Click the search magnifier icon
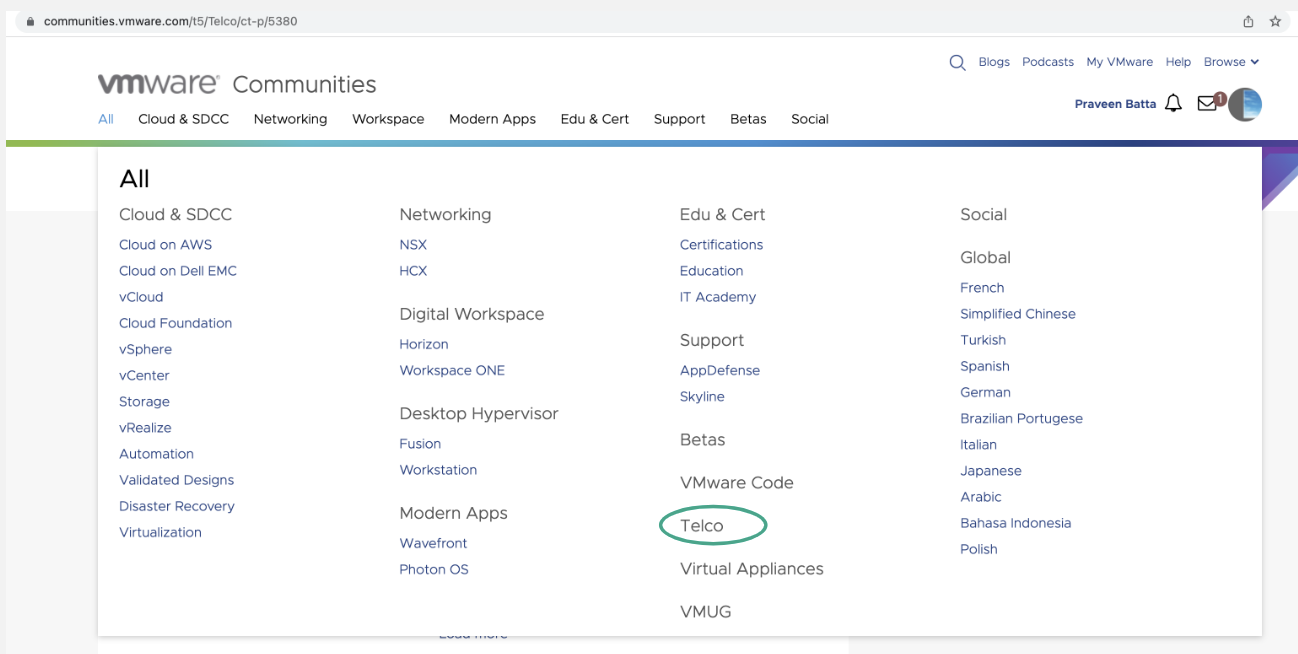The image size is (1298, 654). click(x=957, y=62)
